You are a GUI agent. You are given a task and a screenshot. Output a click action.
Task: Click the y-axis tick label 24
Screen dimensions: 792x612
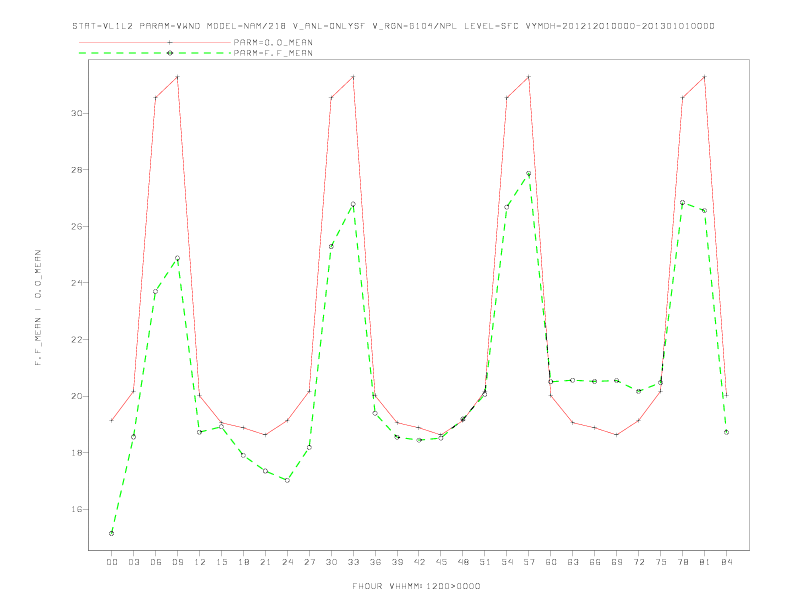tap(76, 283)
